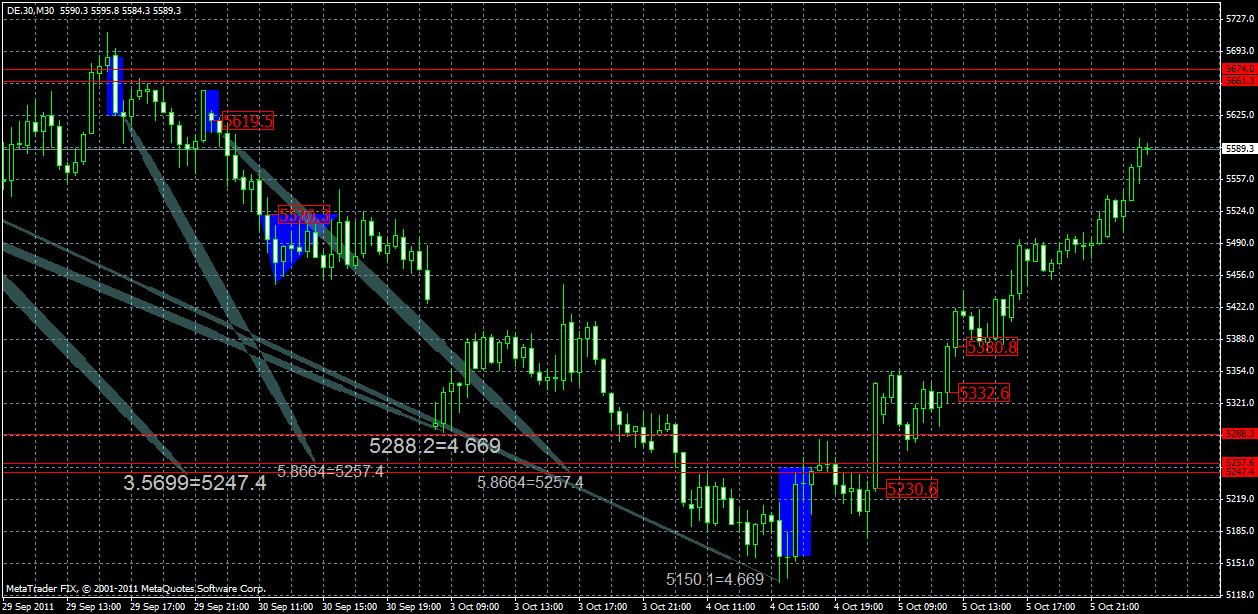Click the '5 Oct 09:00' time axis label
This screenshot has width=1258, height=614.
[x=924, y=607]
